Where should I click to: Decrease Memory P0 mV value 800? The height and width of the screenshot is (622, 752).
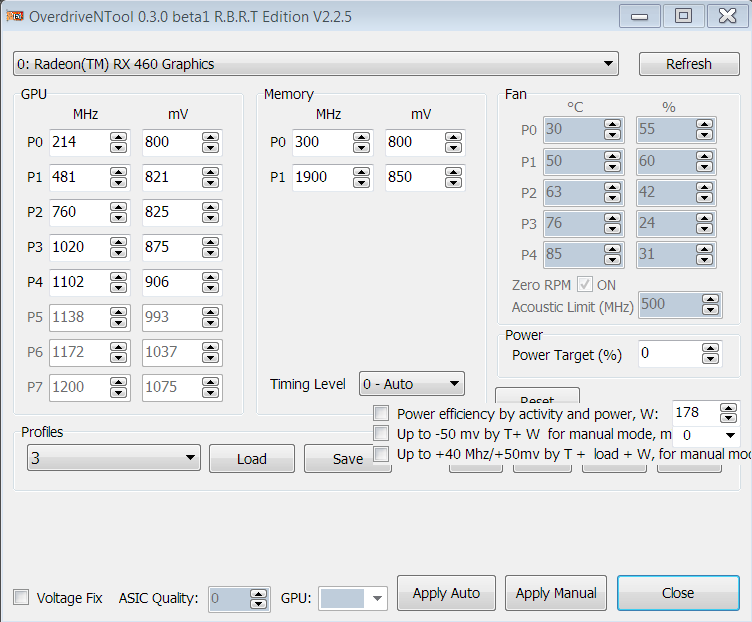pos(453,147)
